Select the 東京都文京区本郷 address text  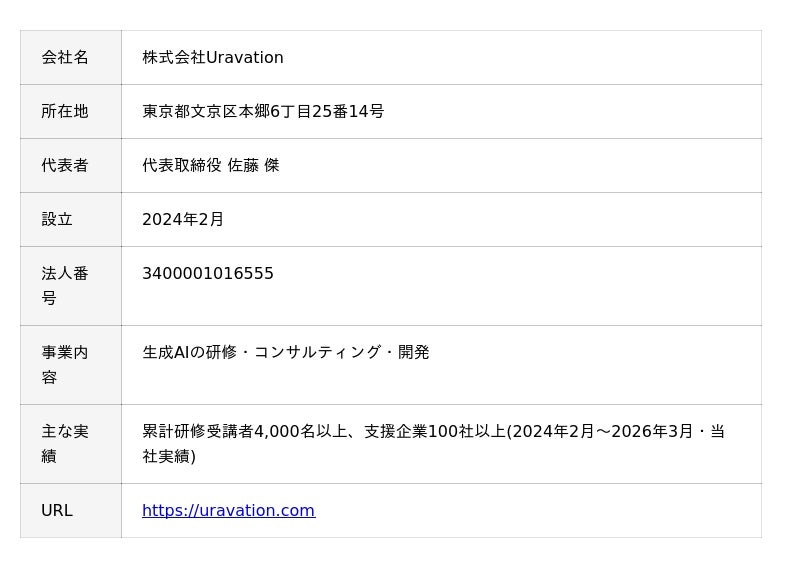(x=206, y=111)
